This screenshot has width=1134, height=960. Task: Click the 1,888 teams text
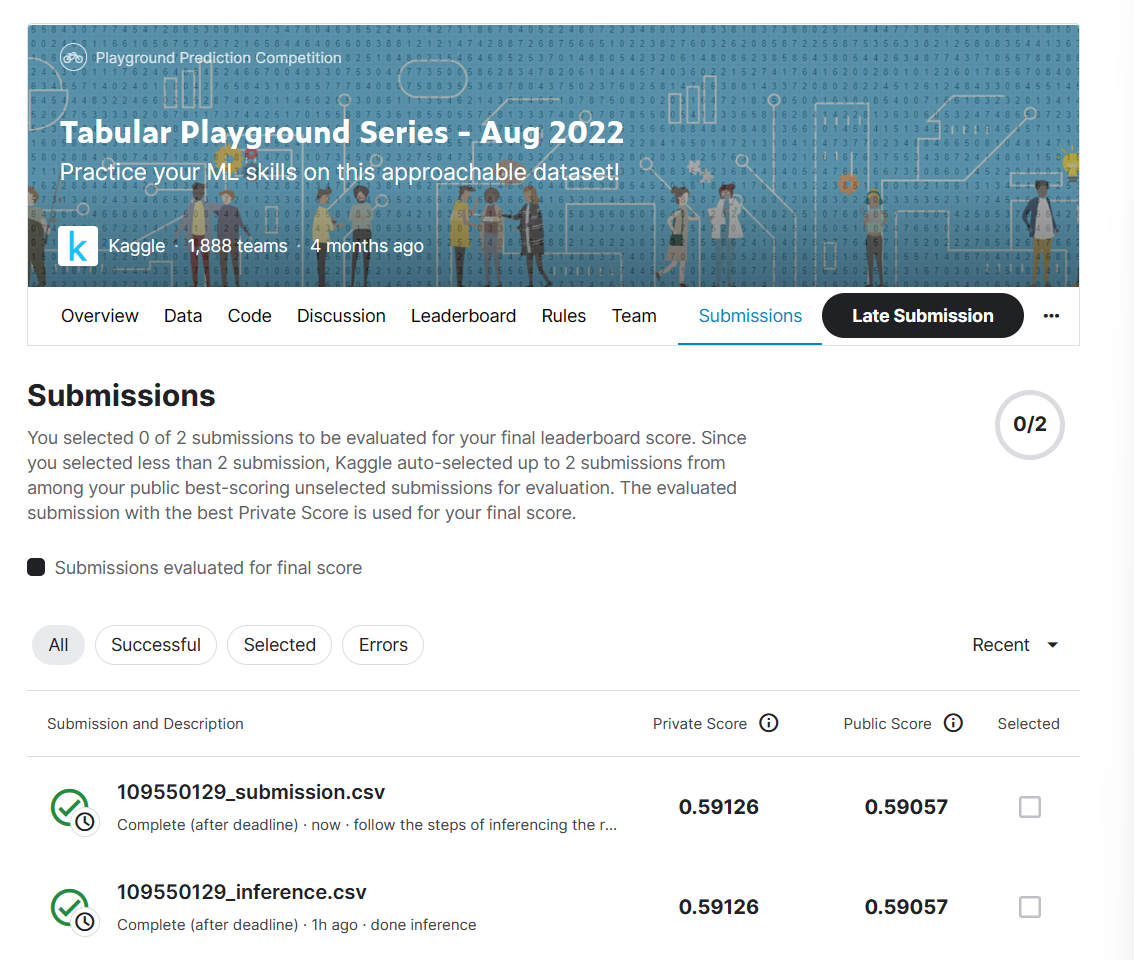[238, 246]
